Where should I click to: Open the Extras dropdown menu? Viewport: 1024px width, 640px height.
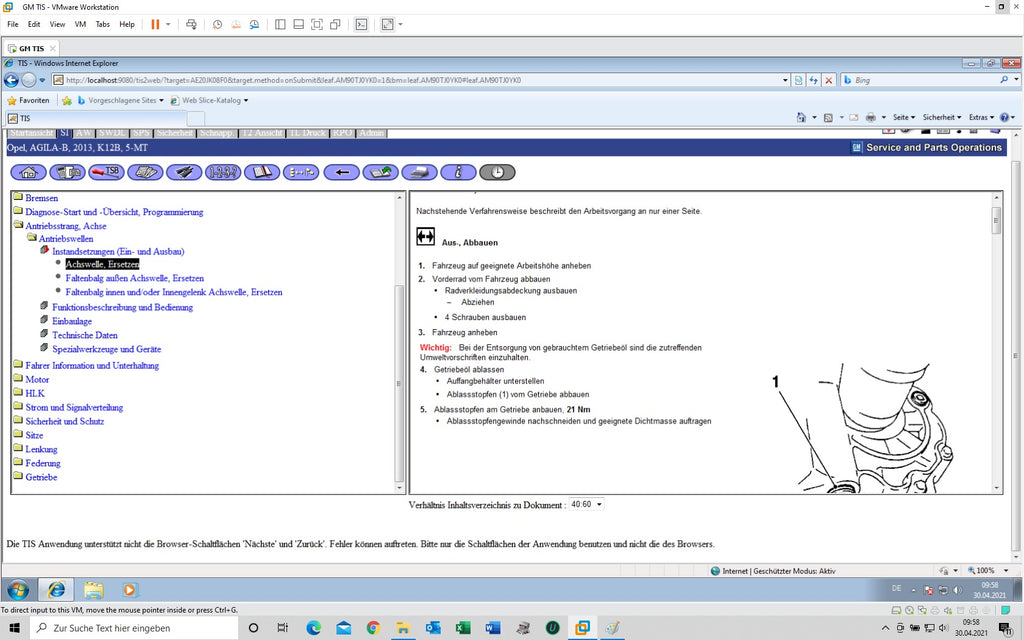click(x=982, y=118)
